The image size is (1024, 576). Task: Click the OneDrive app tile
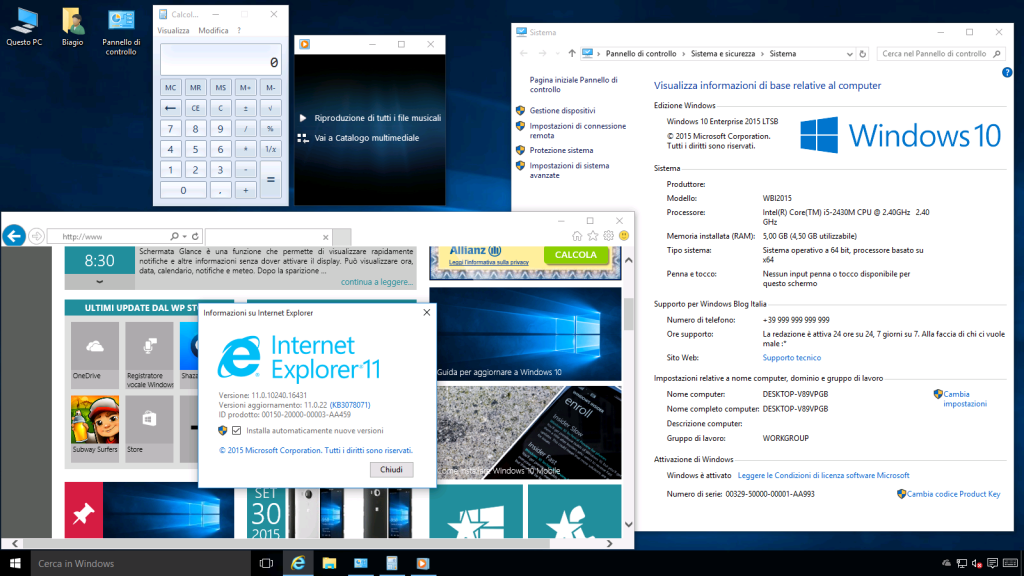95,353
